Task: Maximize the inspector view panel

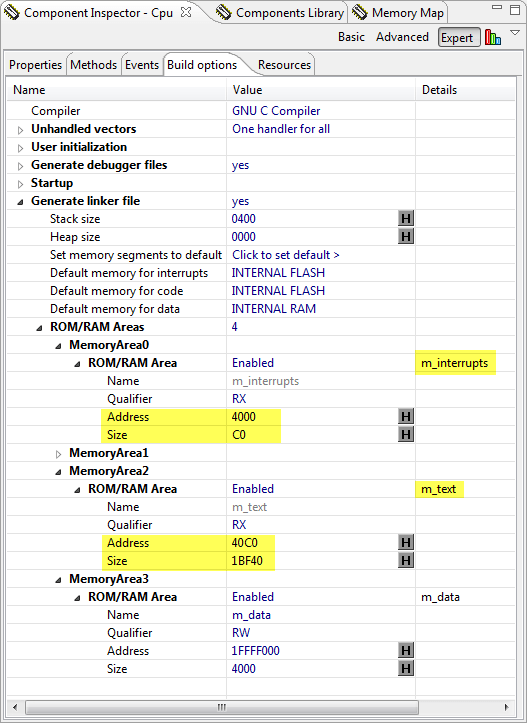Action: pyautogui.click(x=515, y=10)
